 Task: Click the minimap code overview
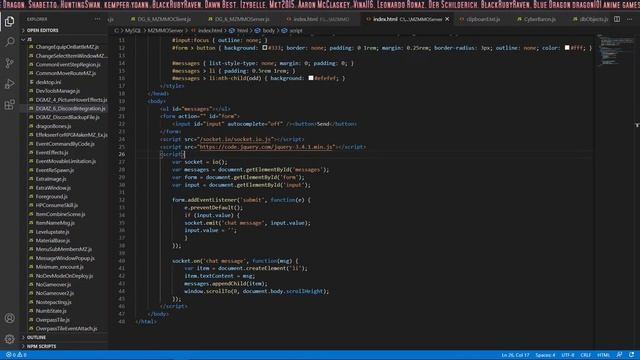coord(616,51)
